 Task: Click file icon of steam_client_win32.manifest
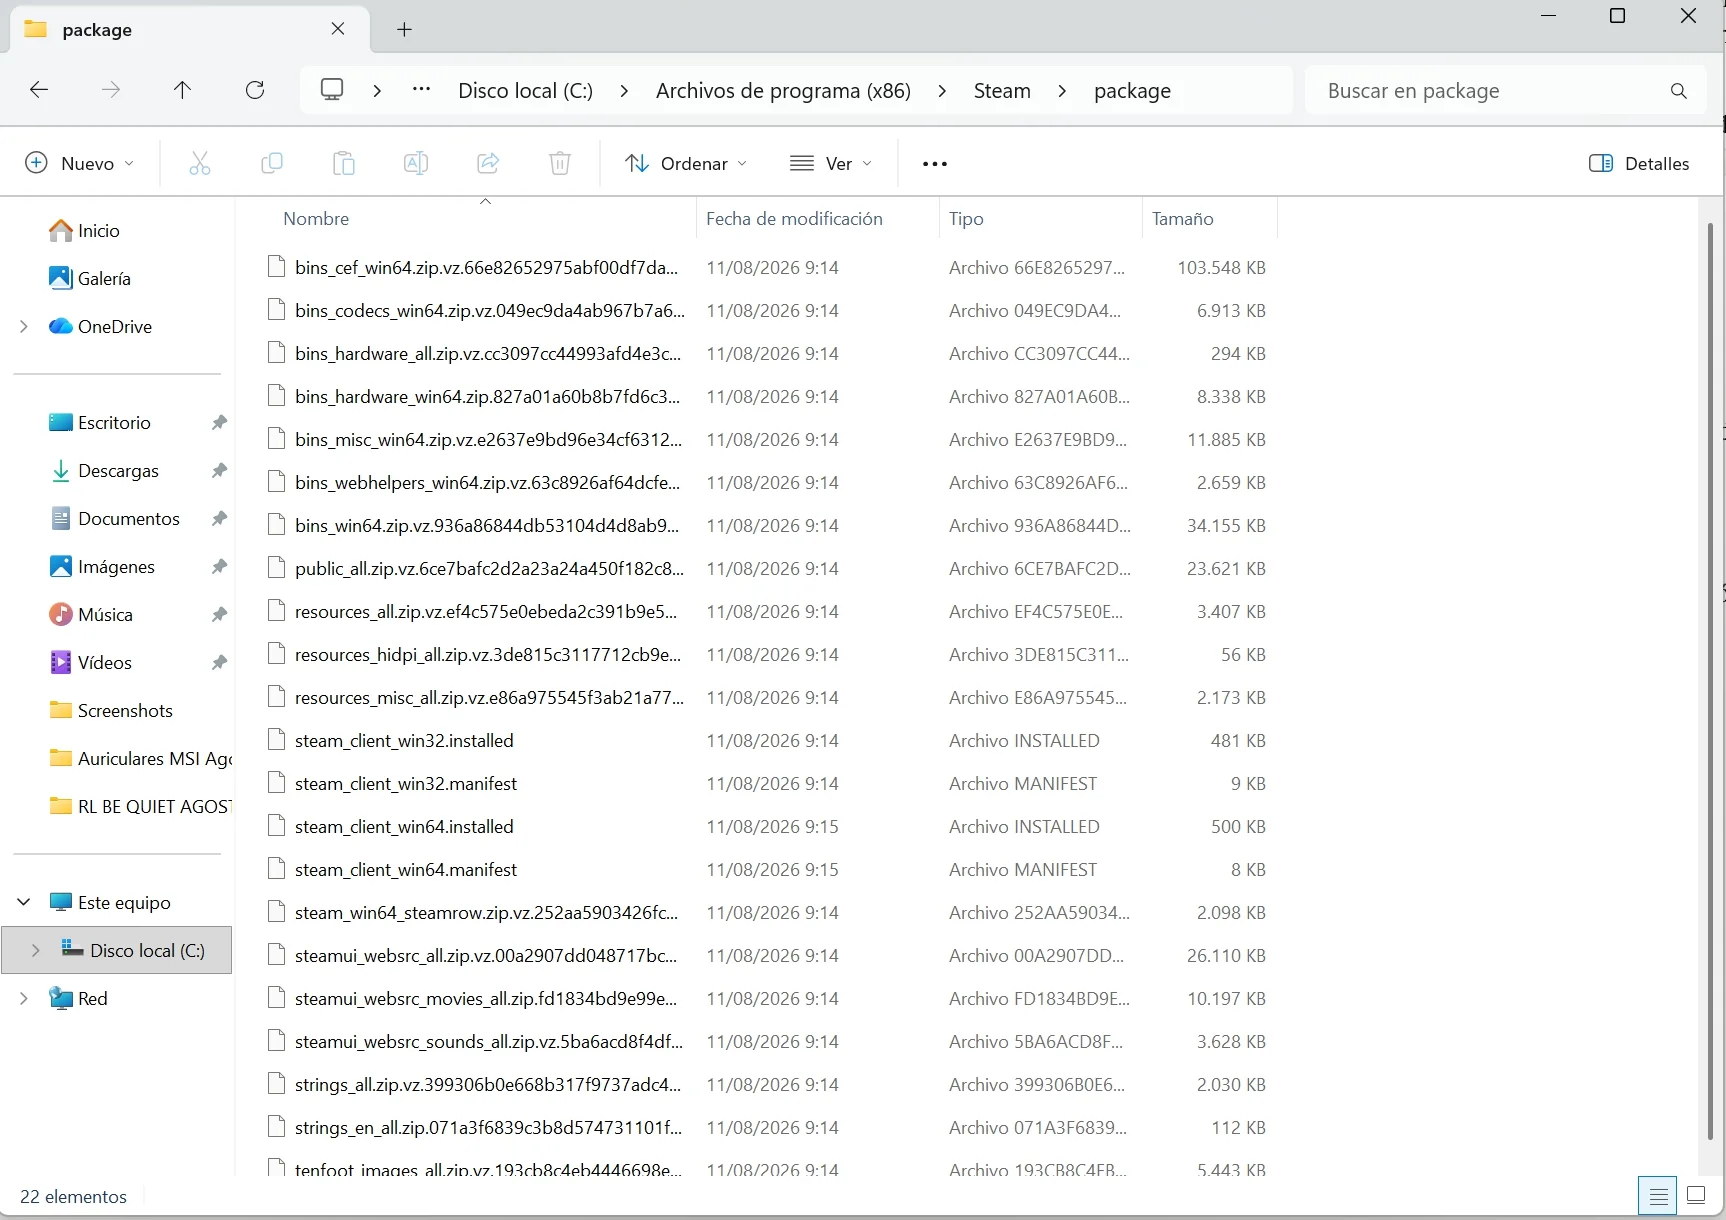click(276, 783)
